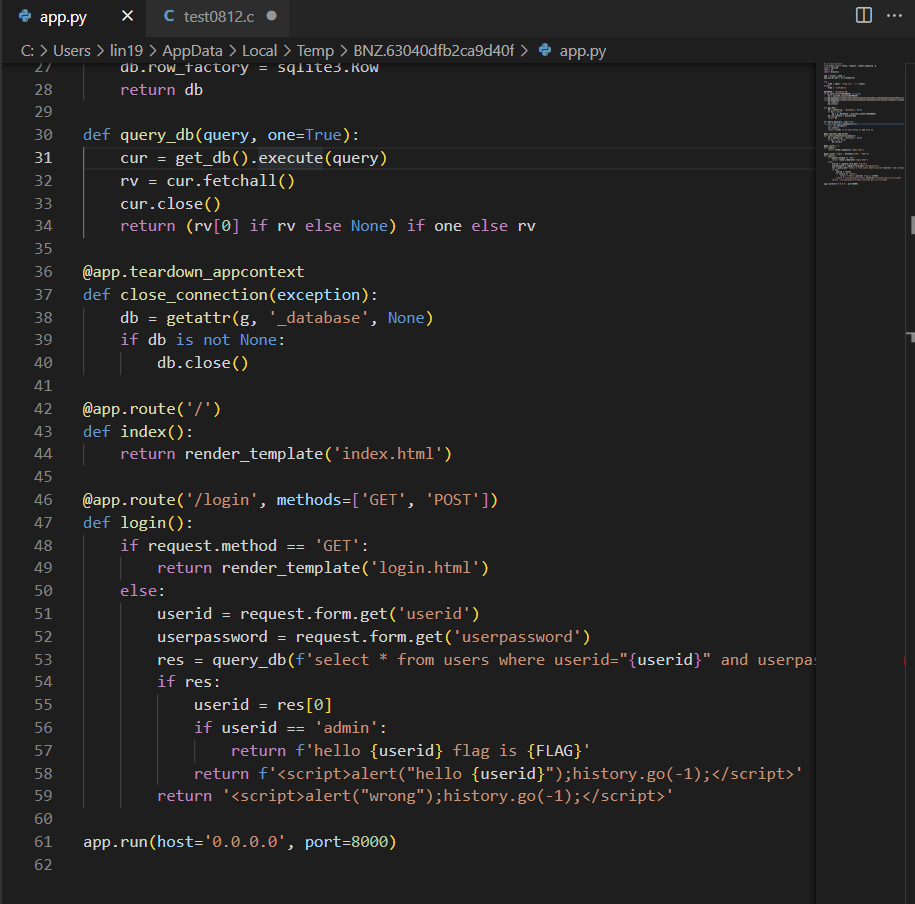915x904 pixels.
Task: Select breadcrumb file app.py
Action: pyautogui.click(x=582, y=51)
